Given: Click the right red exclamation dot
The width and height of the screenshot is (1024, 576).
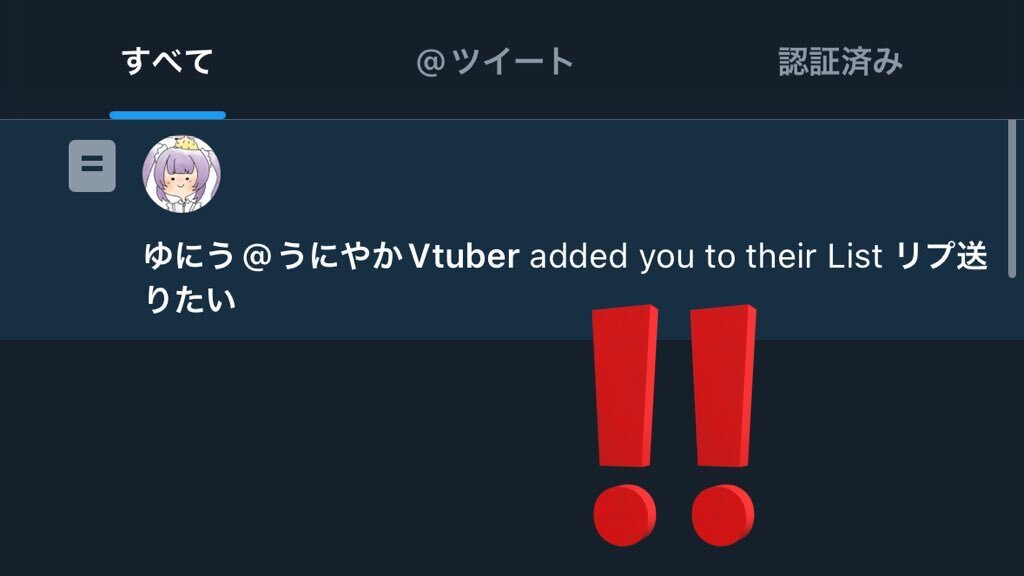Looking at the screenshot, I should click(x=722, y=515).
